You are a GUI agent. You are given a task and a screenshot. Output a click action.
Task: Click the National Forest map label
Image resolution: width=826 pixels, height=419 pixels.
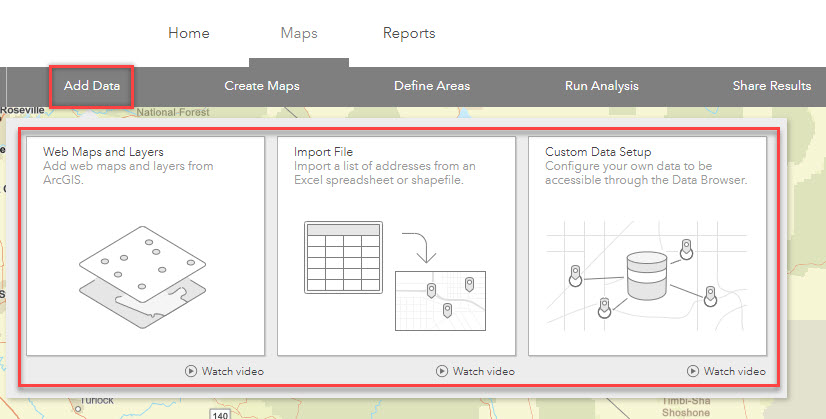click(173, 112)
